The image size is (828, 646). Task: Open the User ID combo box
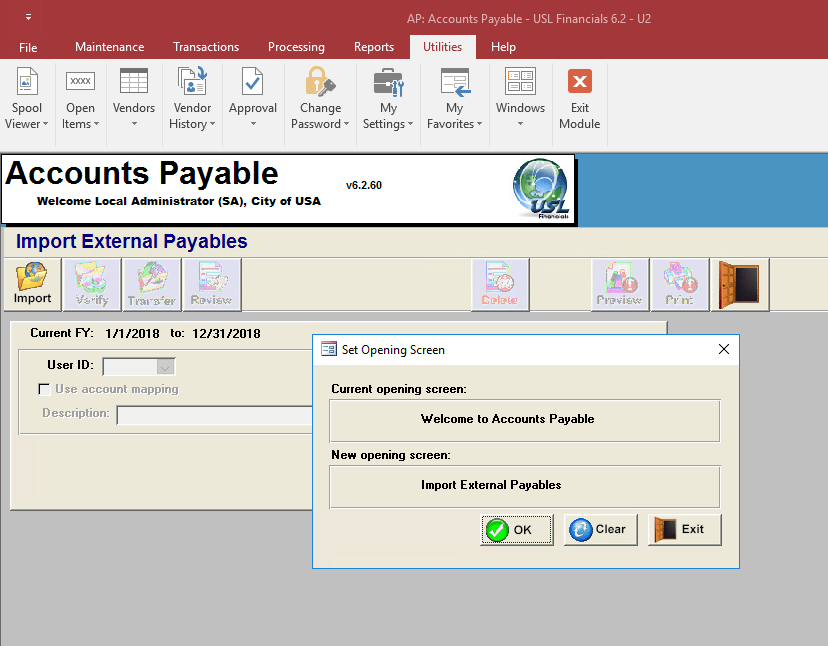click(139, 367)
